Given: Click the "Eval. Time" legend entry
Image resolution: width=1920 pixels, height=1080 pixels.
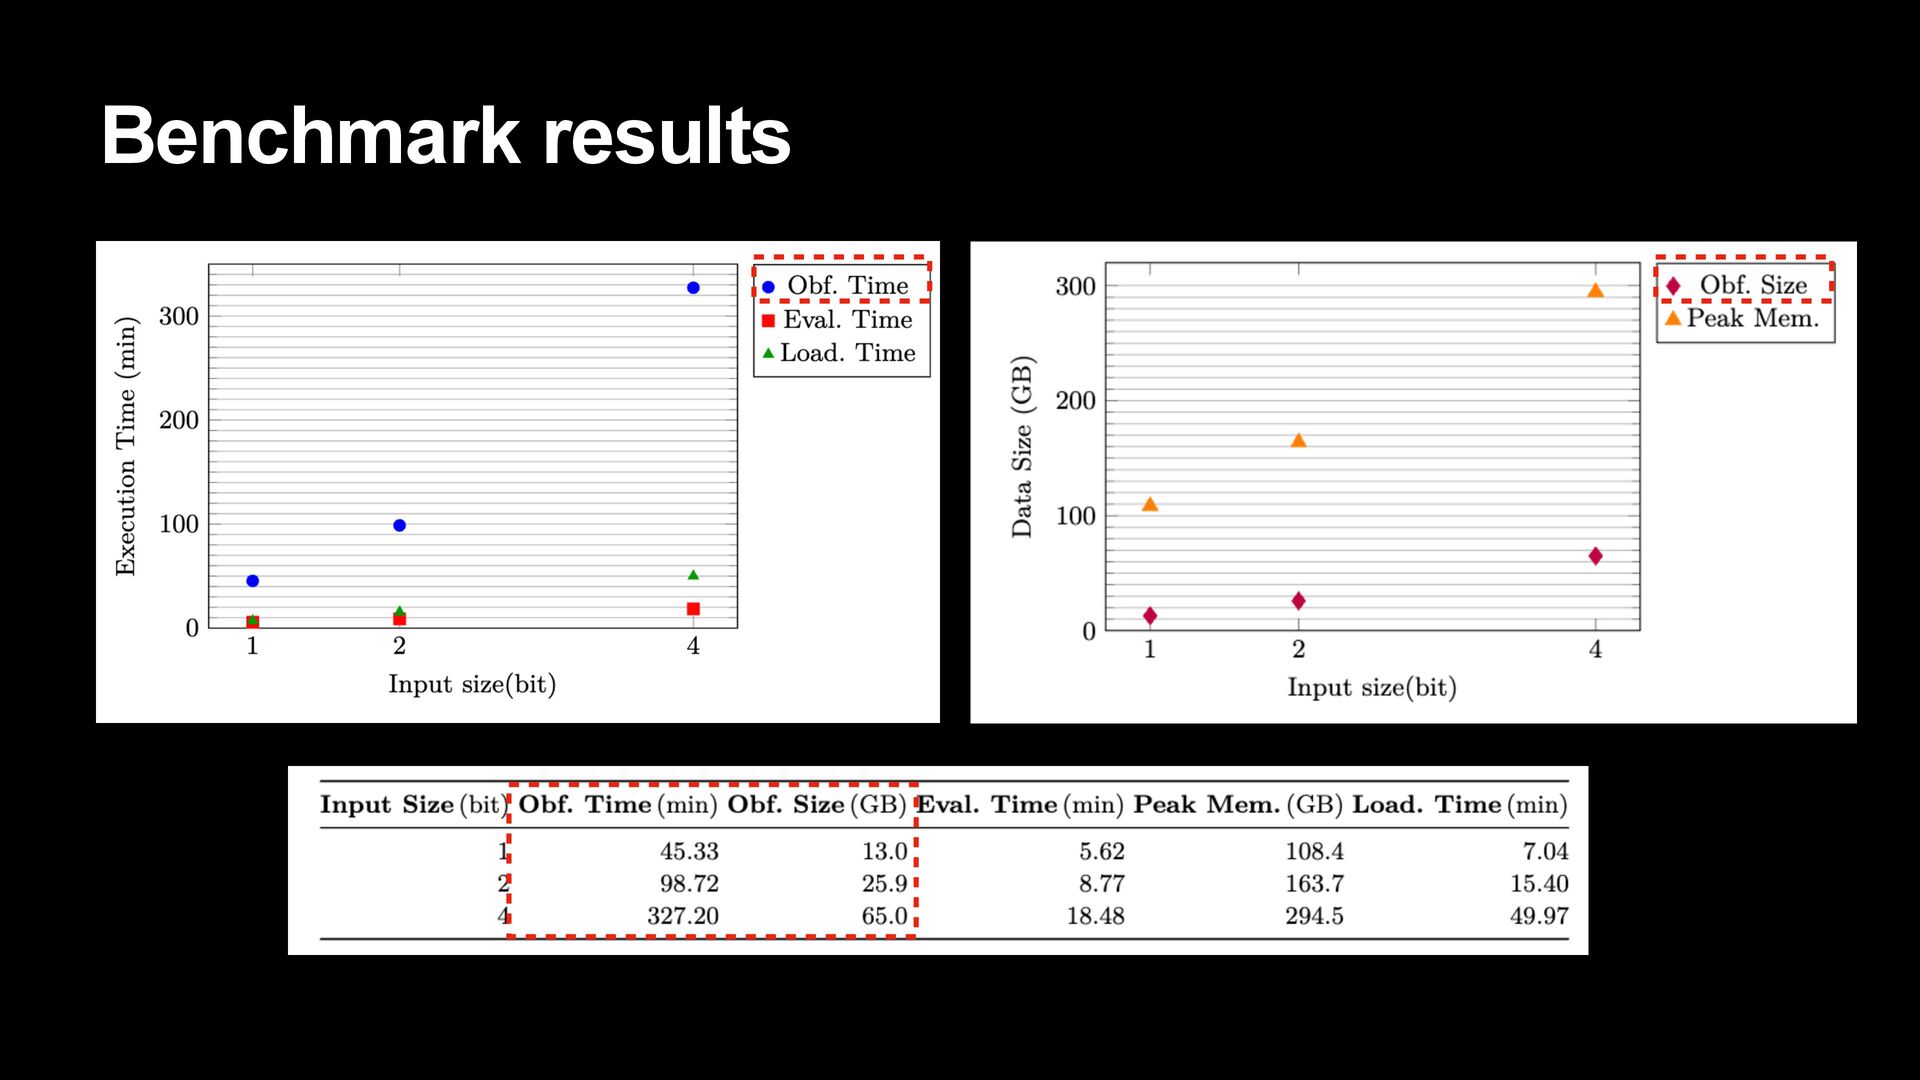Looking at the screenshot, I should pyautogui.click(x=837, y=320).
